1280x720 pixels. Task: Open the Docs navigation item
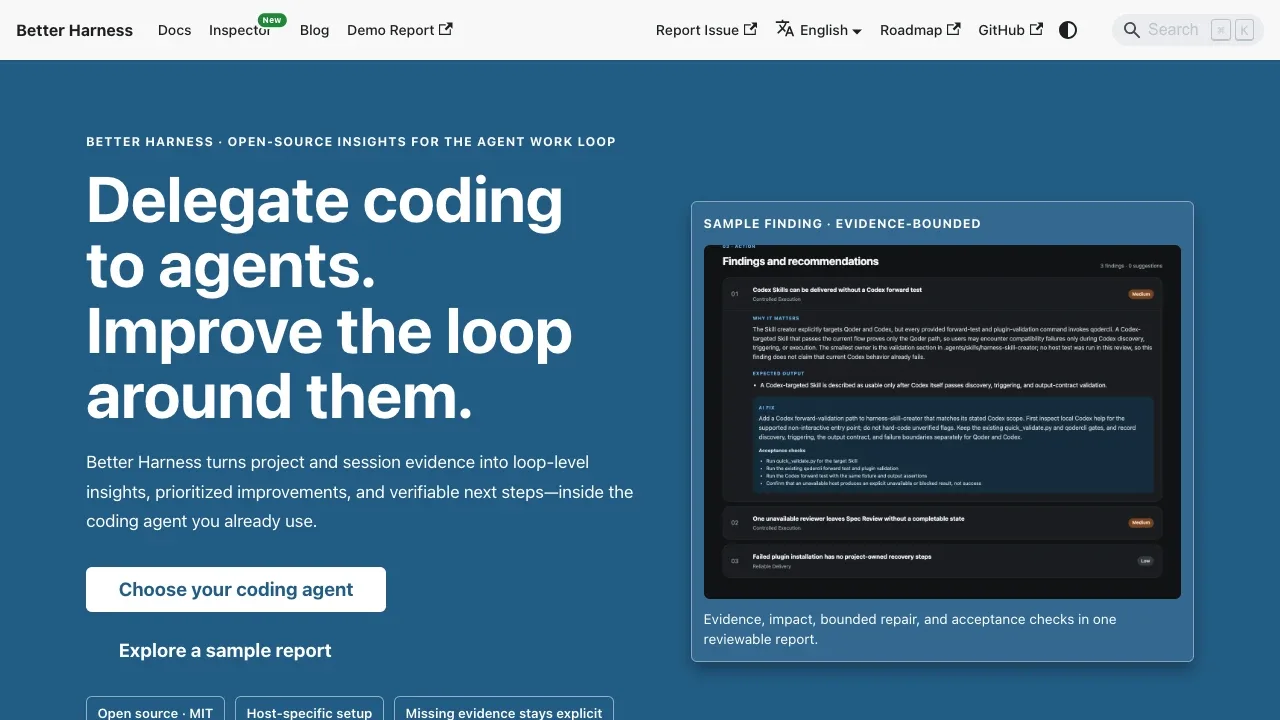tap(174, 30)
